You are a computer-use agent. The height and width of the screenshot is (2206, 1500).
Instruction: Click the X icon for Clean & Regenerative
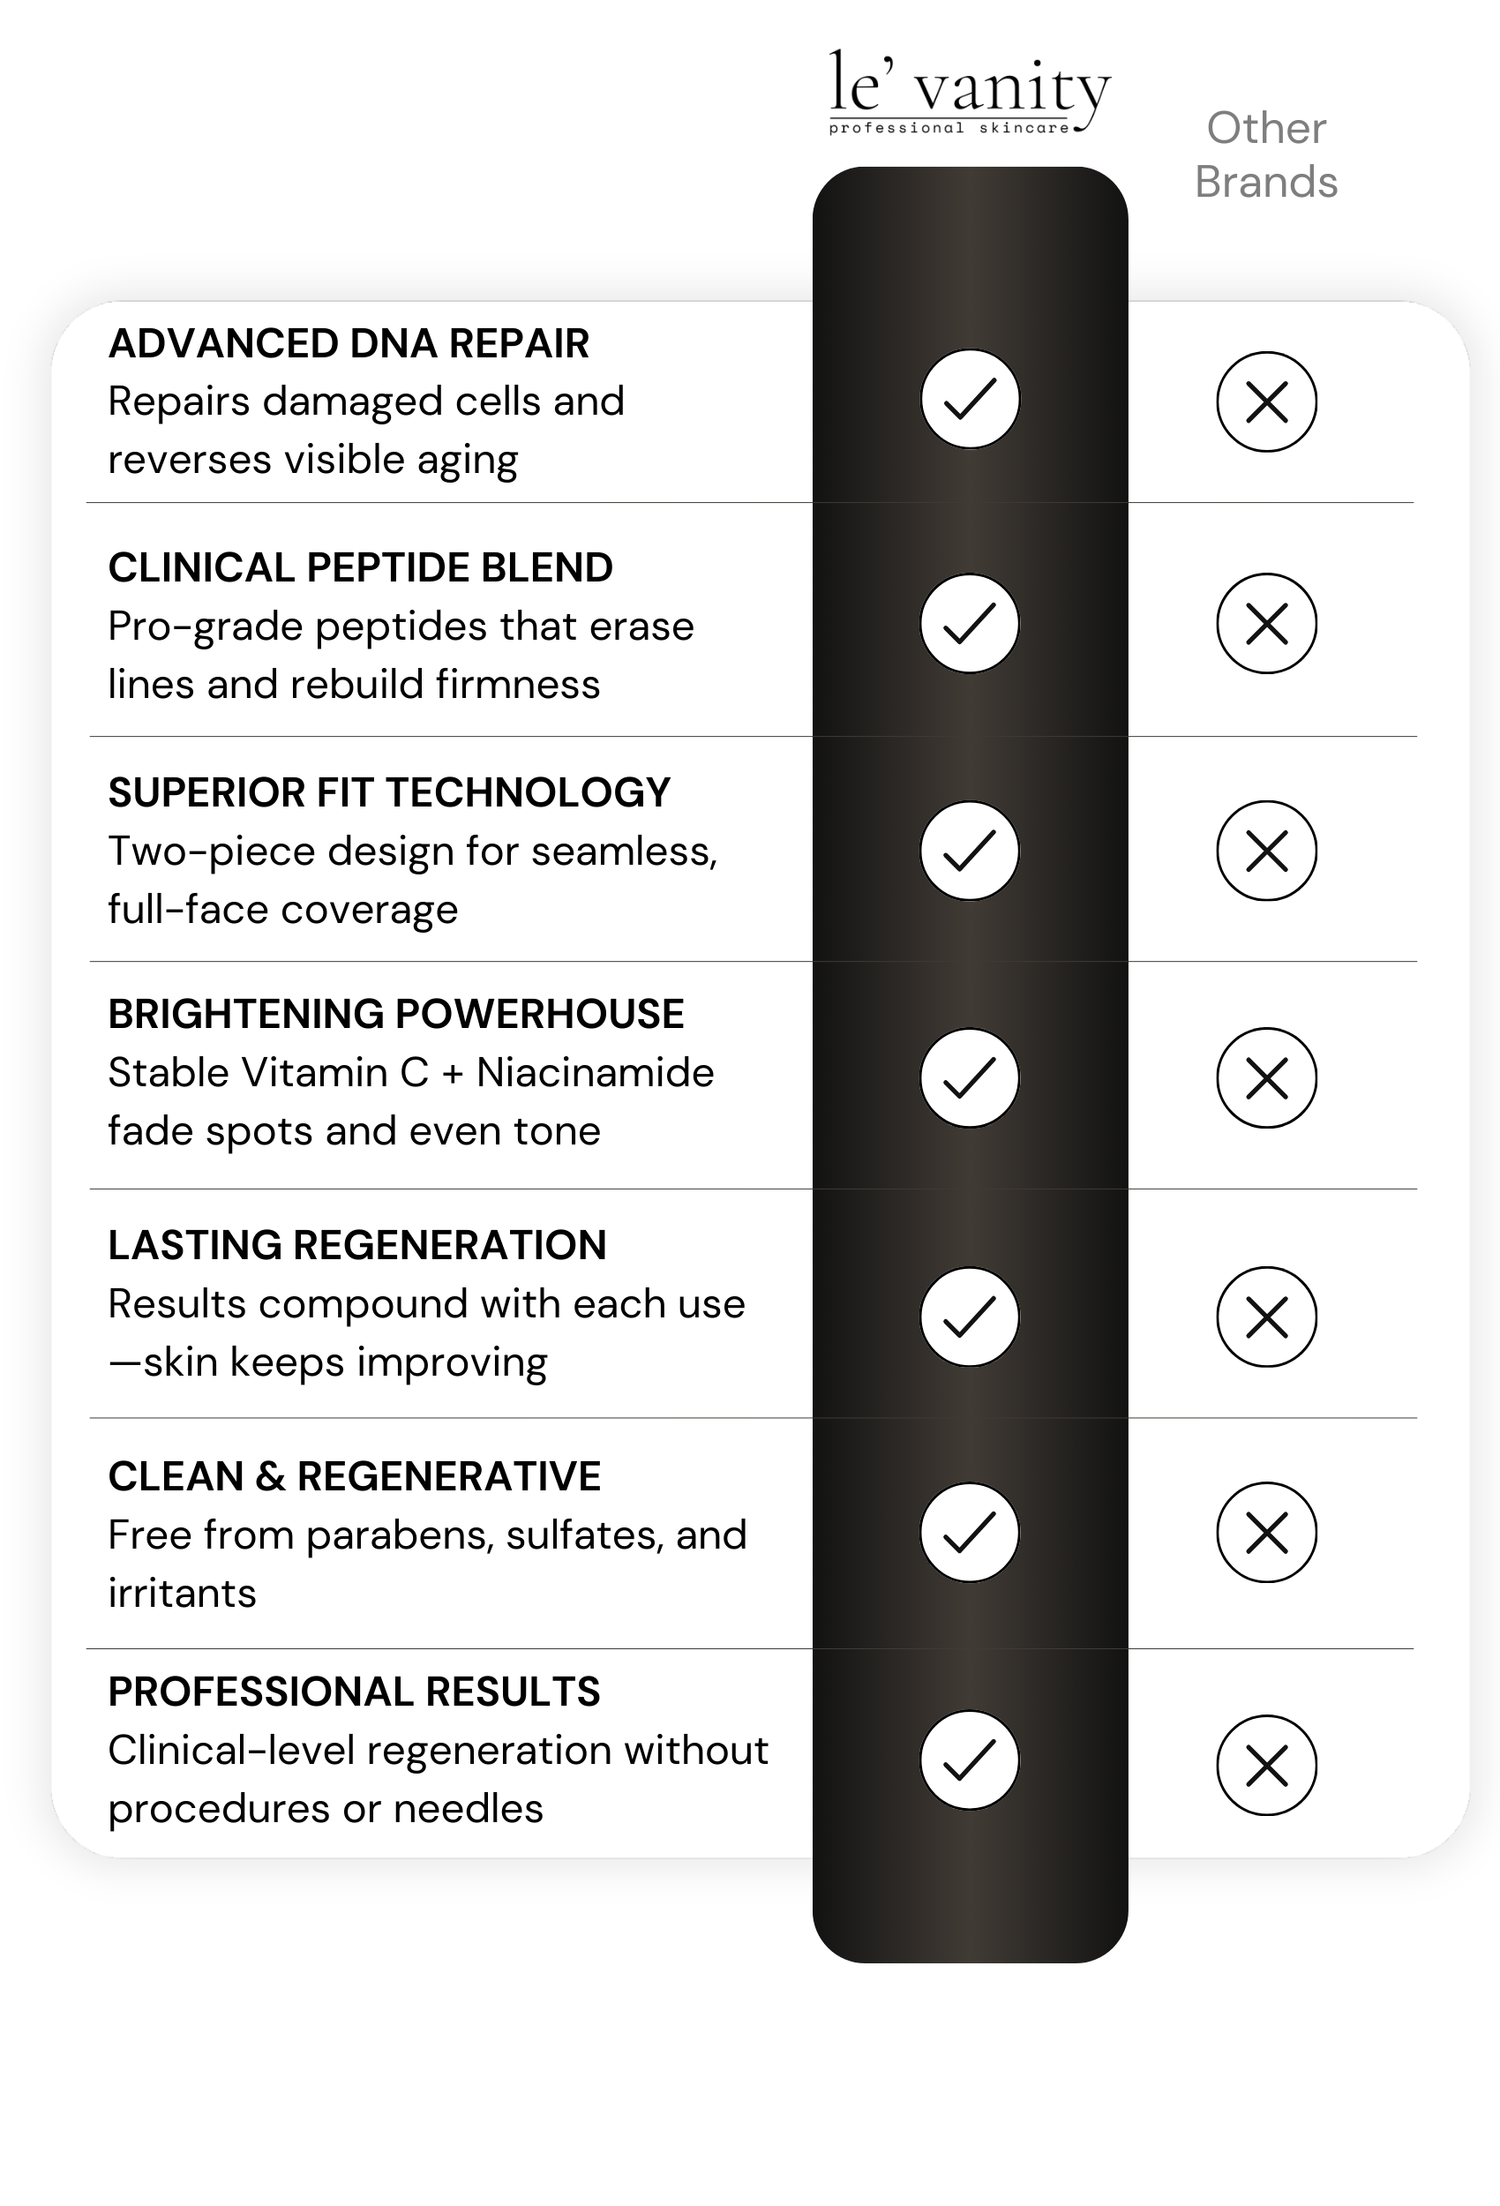[1266, 1532]
